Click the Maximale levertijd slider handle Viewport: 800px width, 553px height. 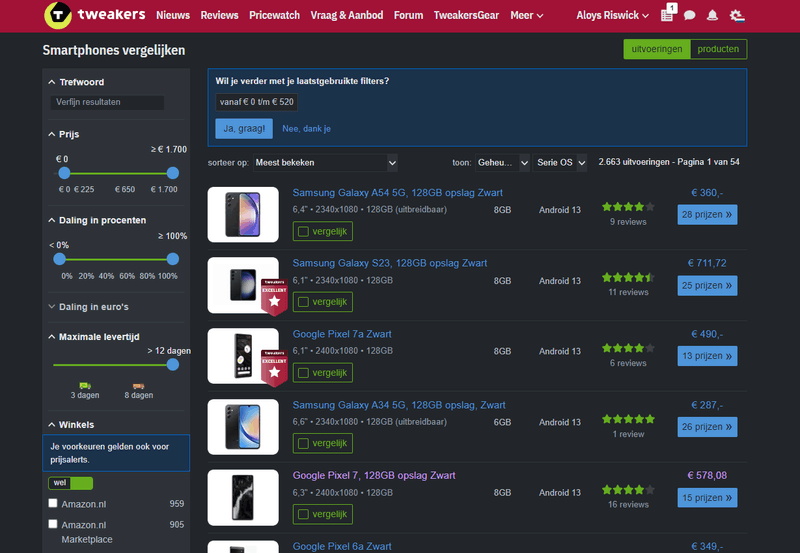[x=173, y=365]
